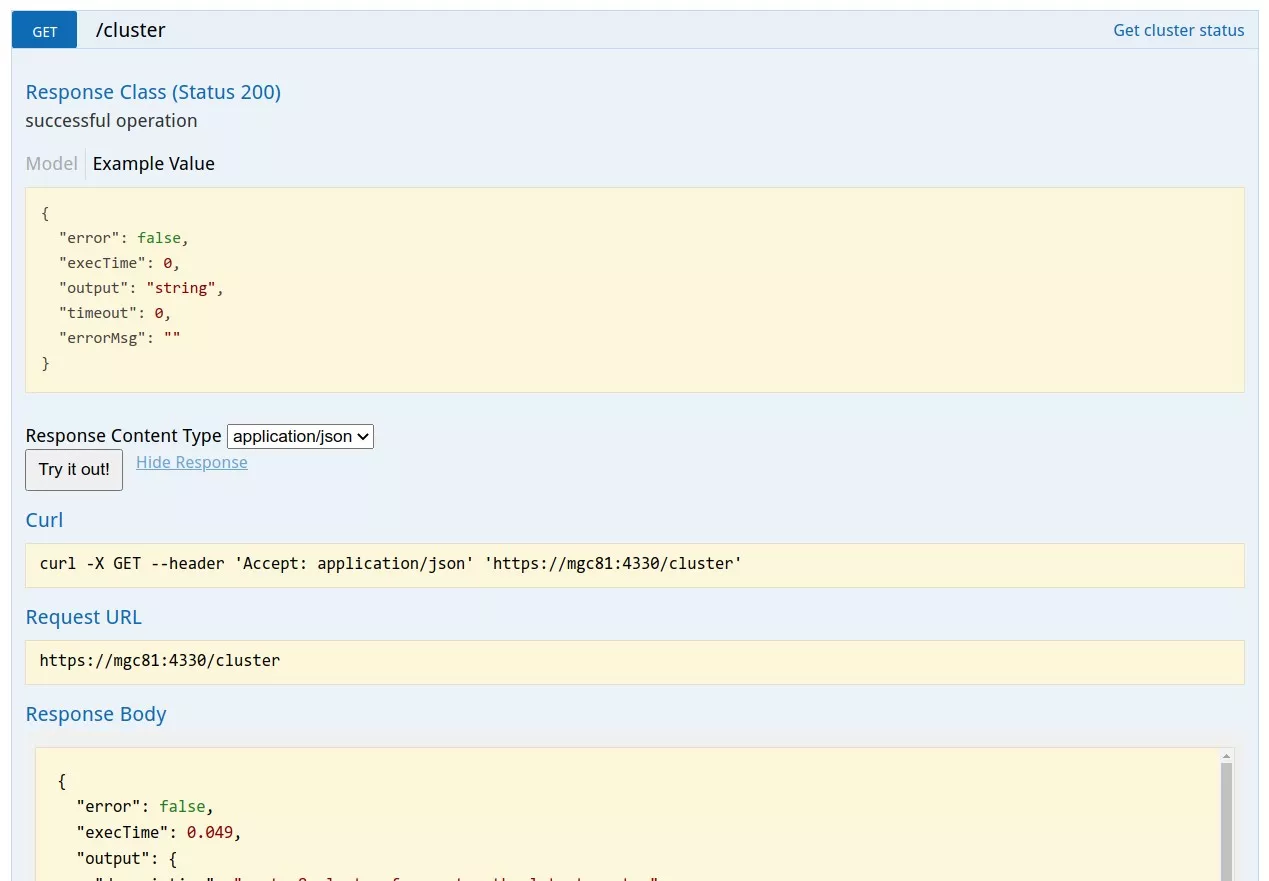
Task: Select the Curl section heading
Action: (x=44, y=519)
